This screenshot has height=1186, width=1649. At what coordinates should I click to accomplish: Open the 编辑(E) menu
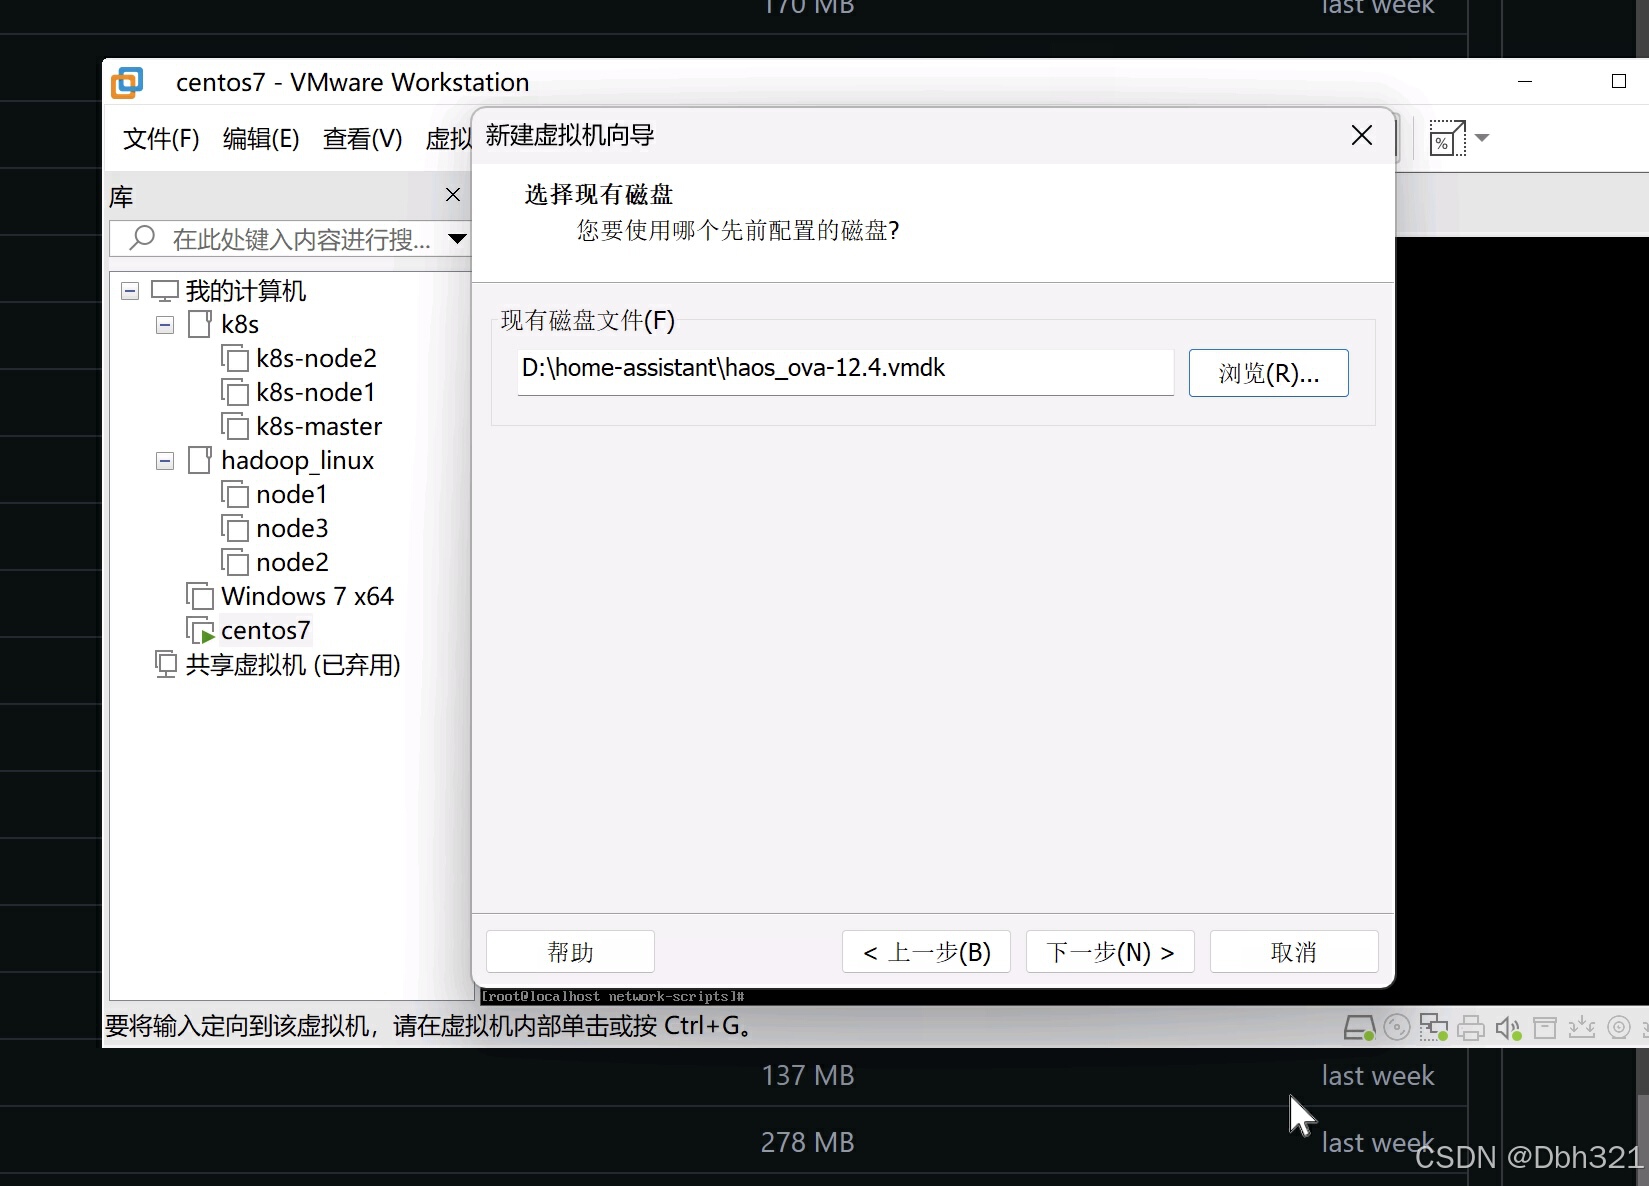[x=261, y=139]
